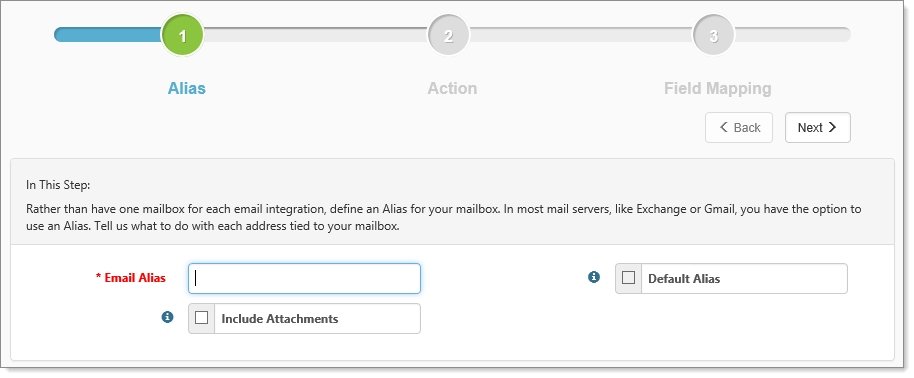914x378 pixels.
Task: Jump to step 3 circle
Action: click(713, 36)
